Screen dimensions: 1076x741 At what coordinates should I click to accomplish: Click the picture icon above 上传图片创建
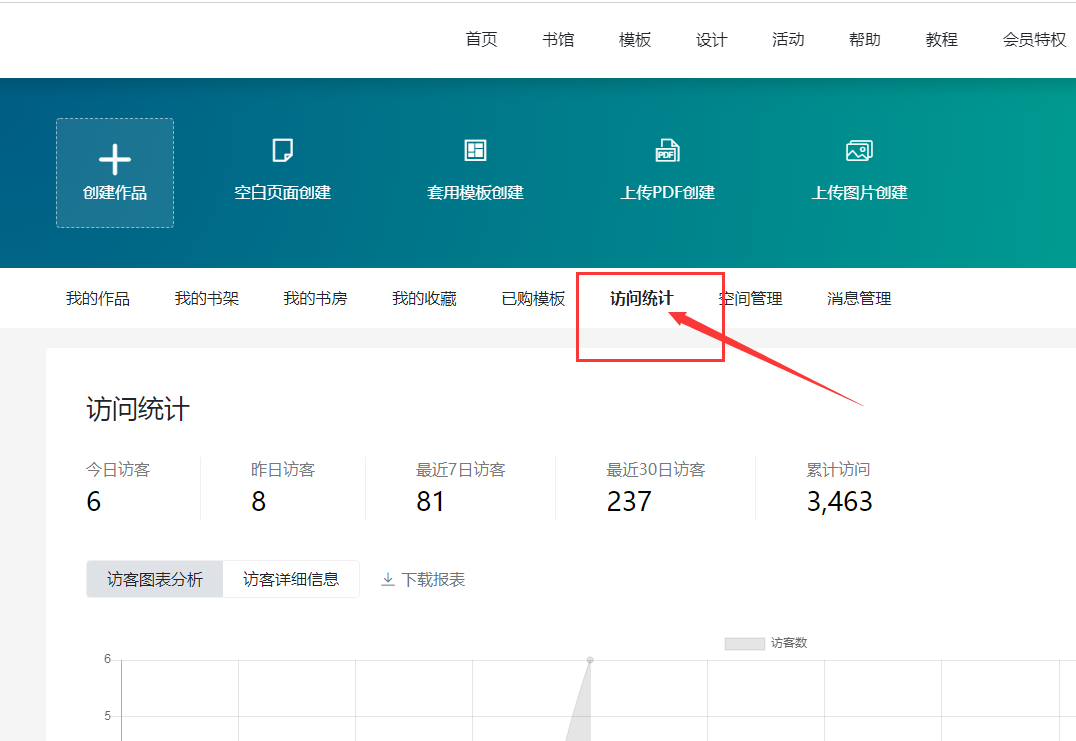click(859, 150)
